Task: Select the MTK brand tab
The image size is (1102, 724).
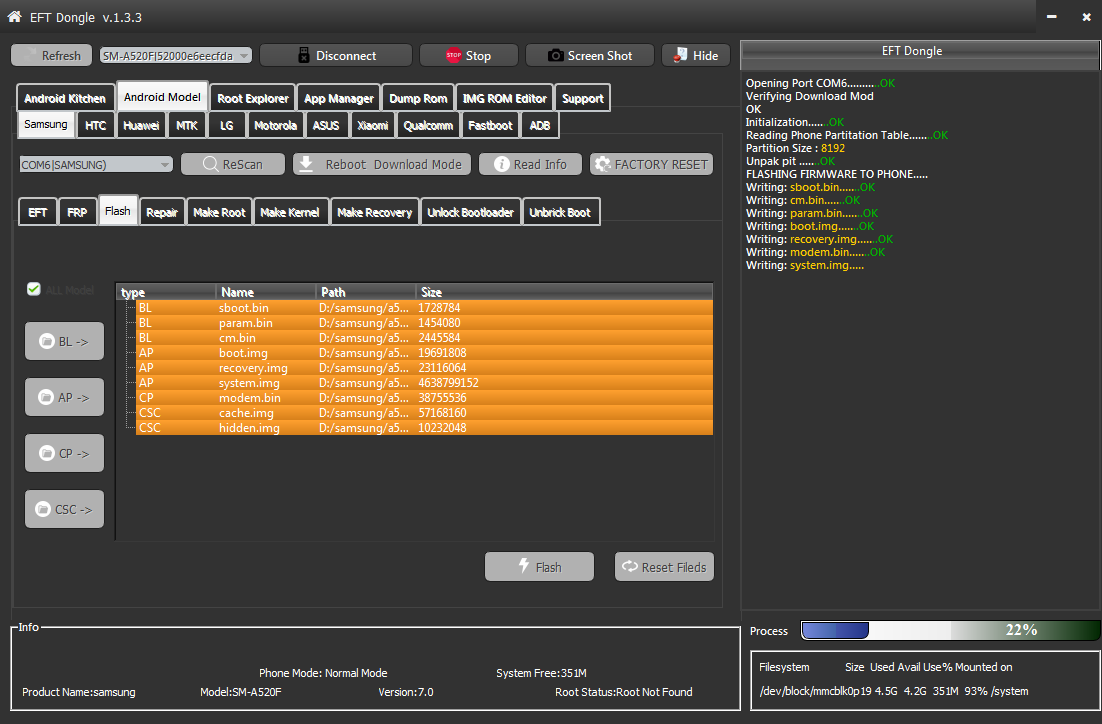Action: (187, 125)
